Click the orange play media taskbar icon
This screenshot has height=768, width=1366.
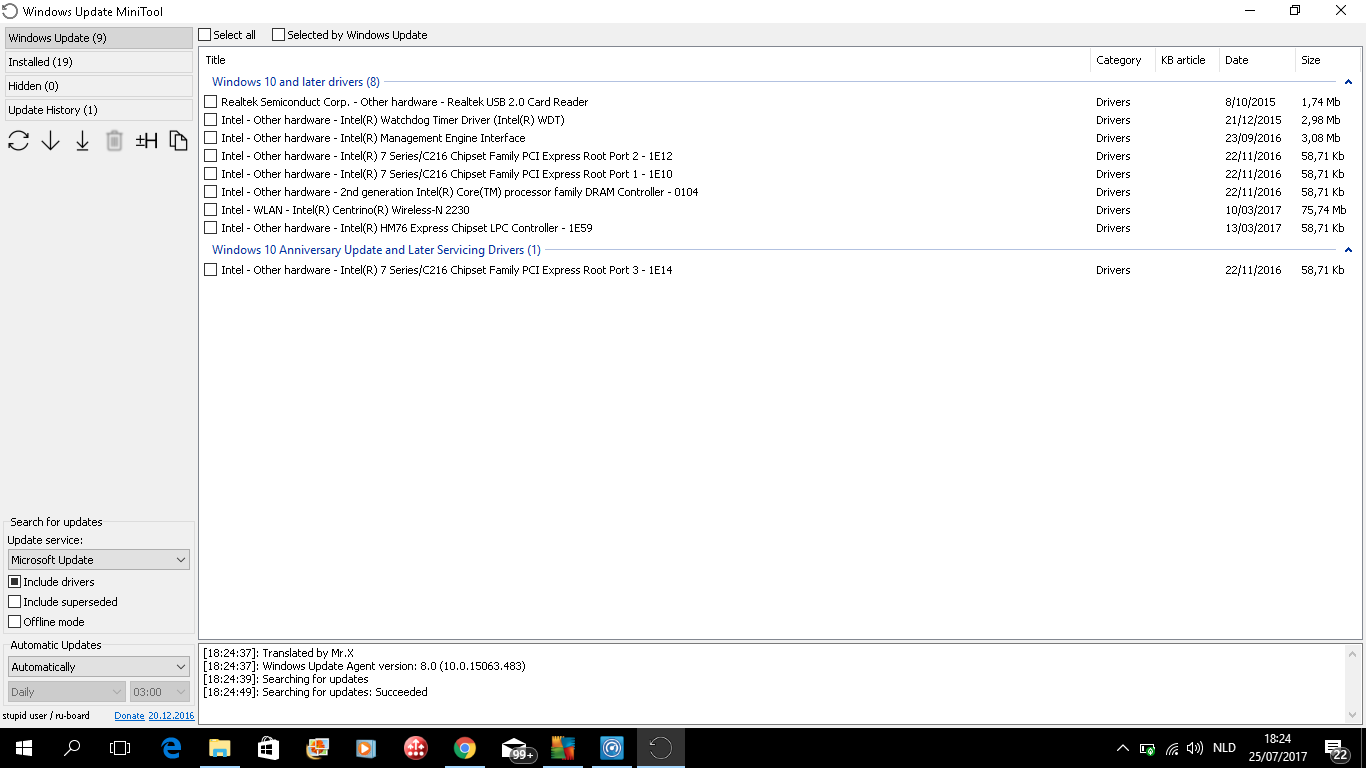pyautogui.click(x=366, y=748)
